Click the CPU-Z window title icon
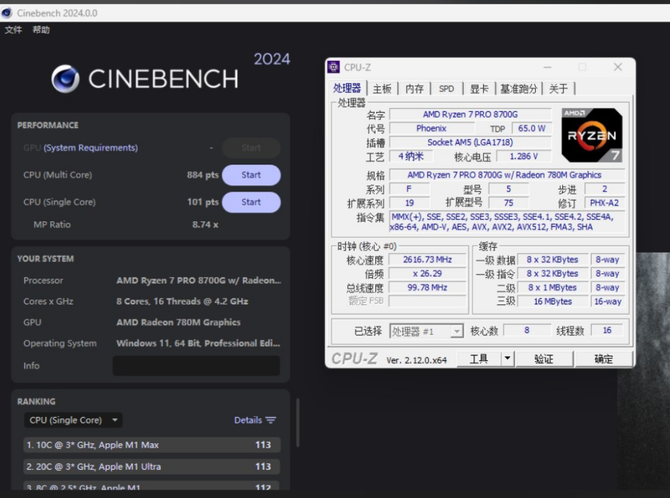 (333, 67)
